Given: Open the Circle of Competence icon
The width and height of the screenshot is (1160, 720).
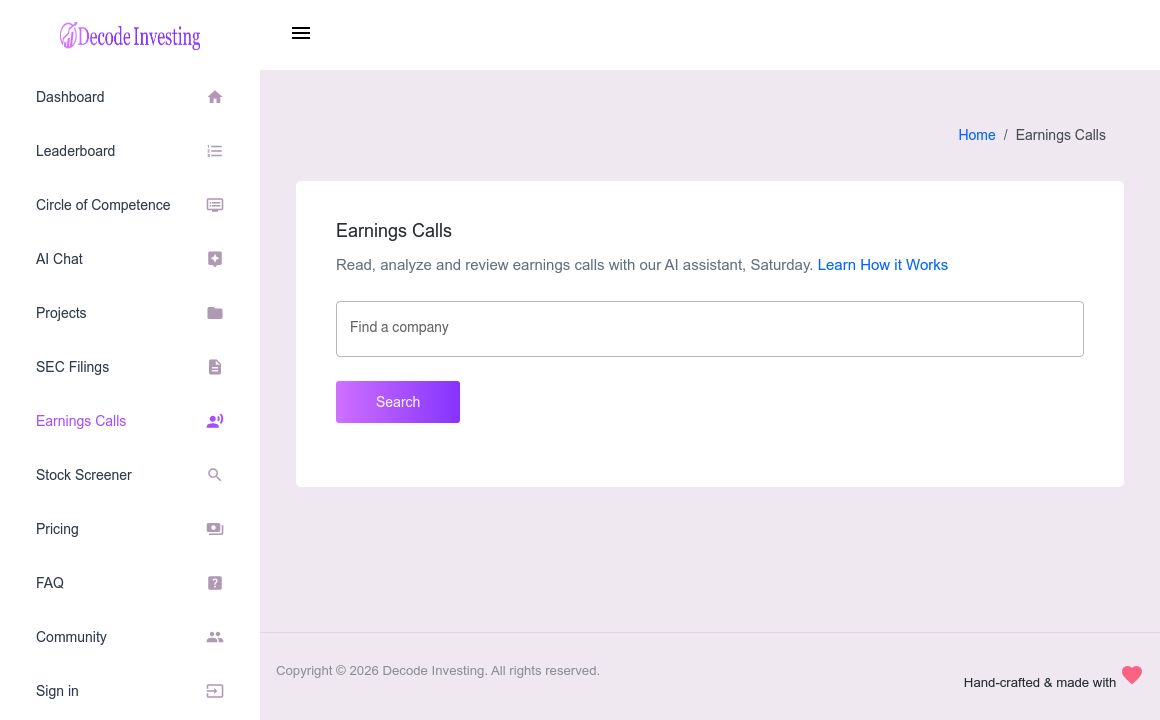Looking at the screenshot, I should point(215,205).
